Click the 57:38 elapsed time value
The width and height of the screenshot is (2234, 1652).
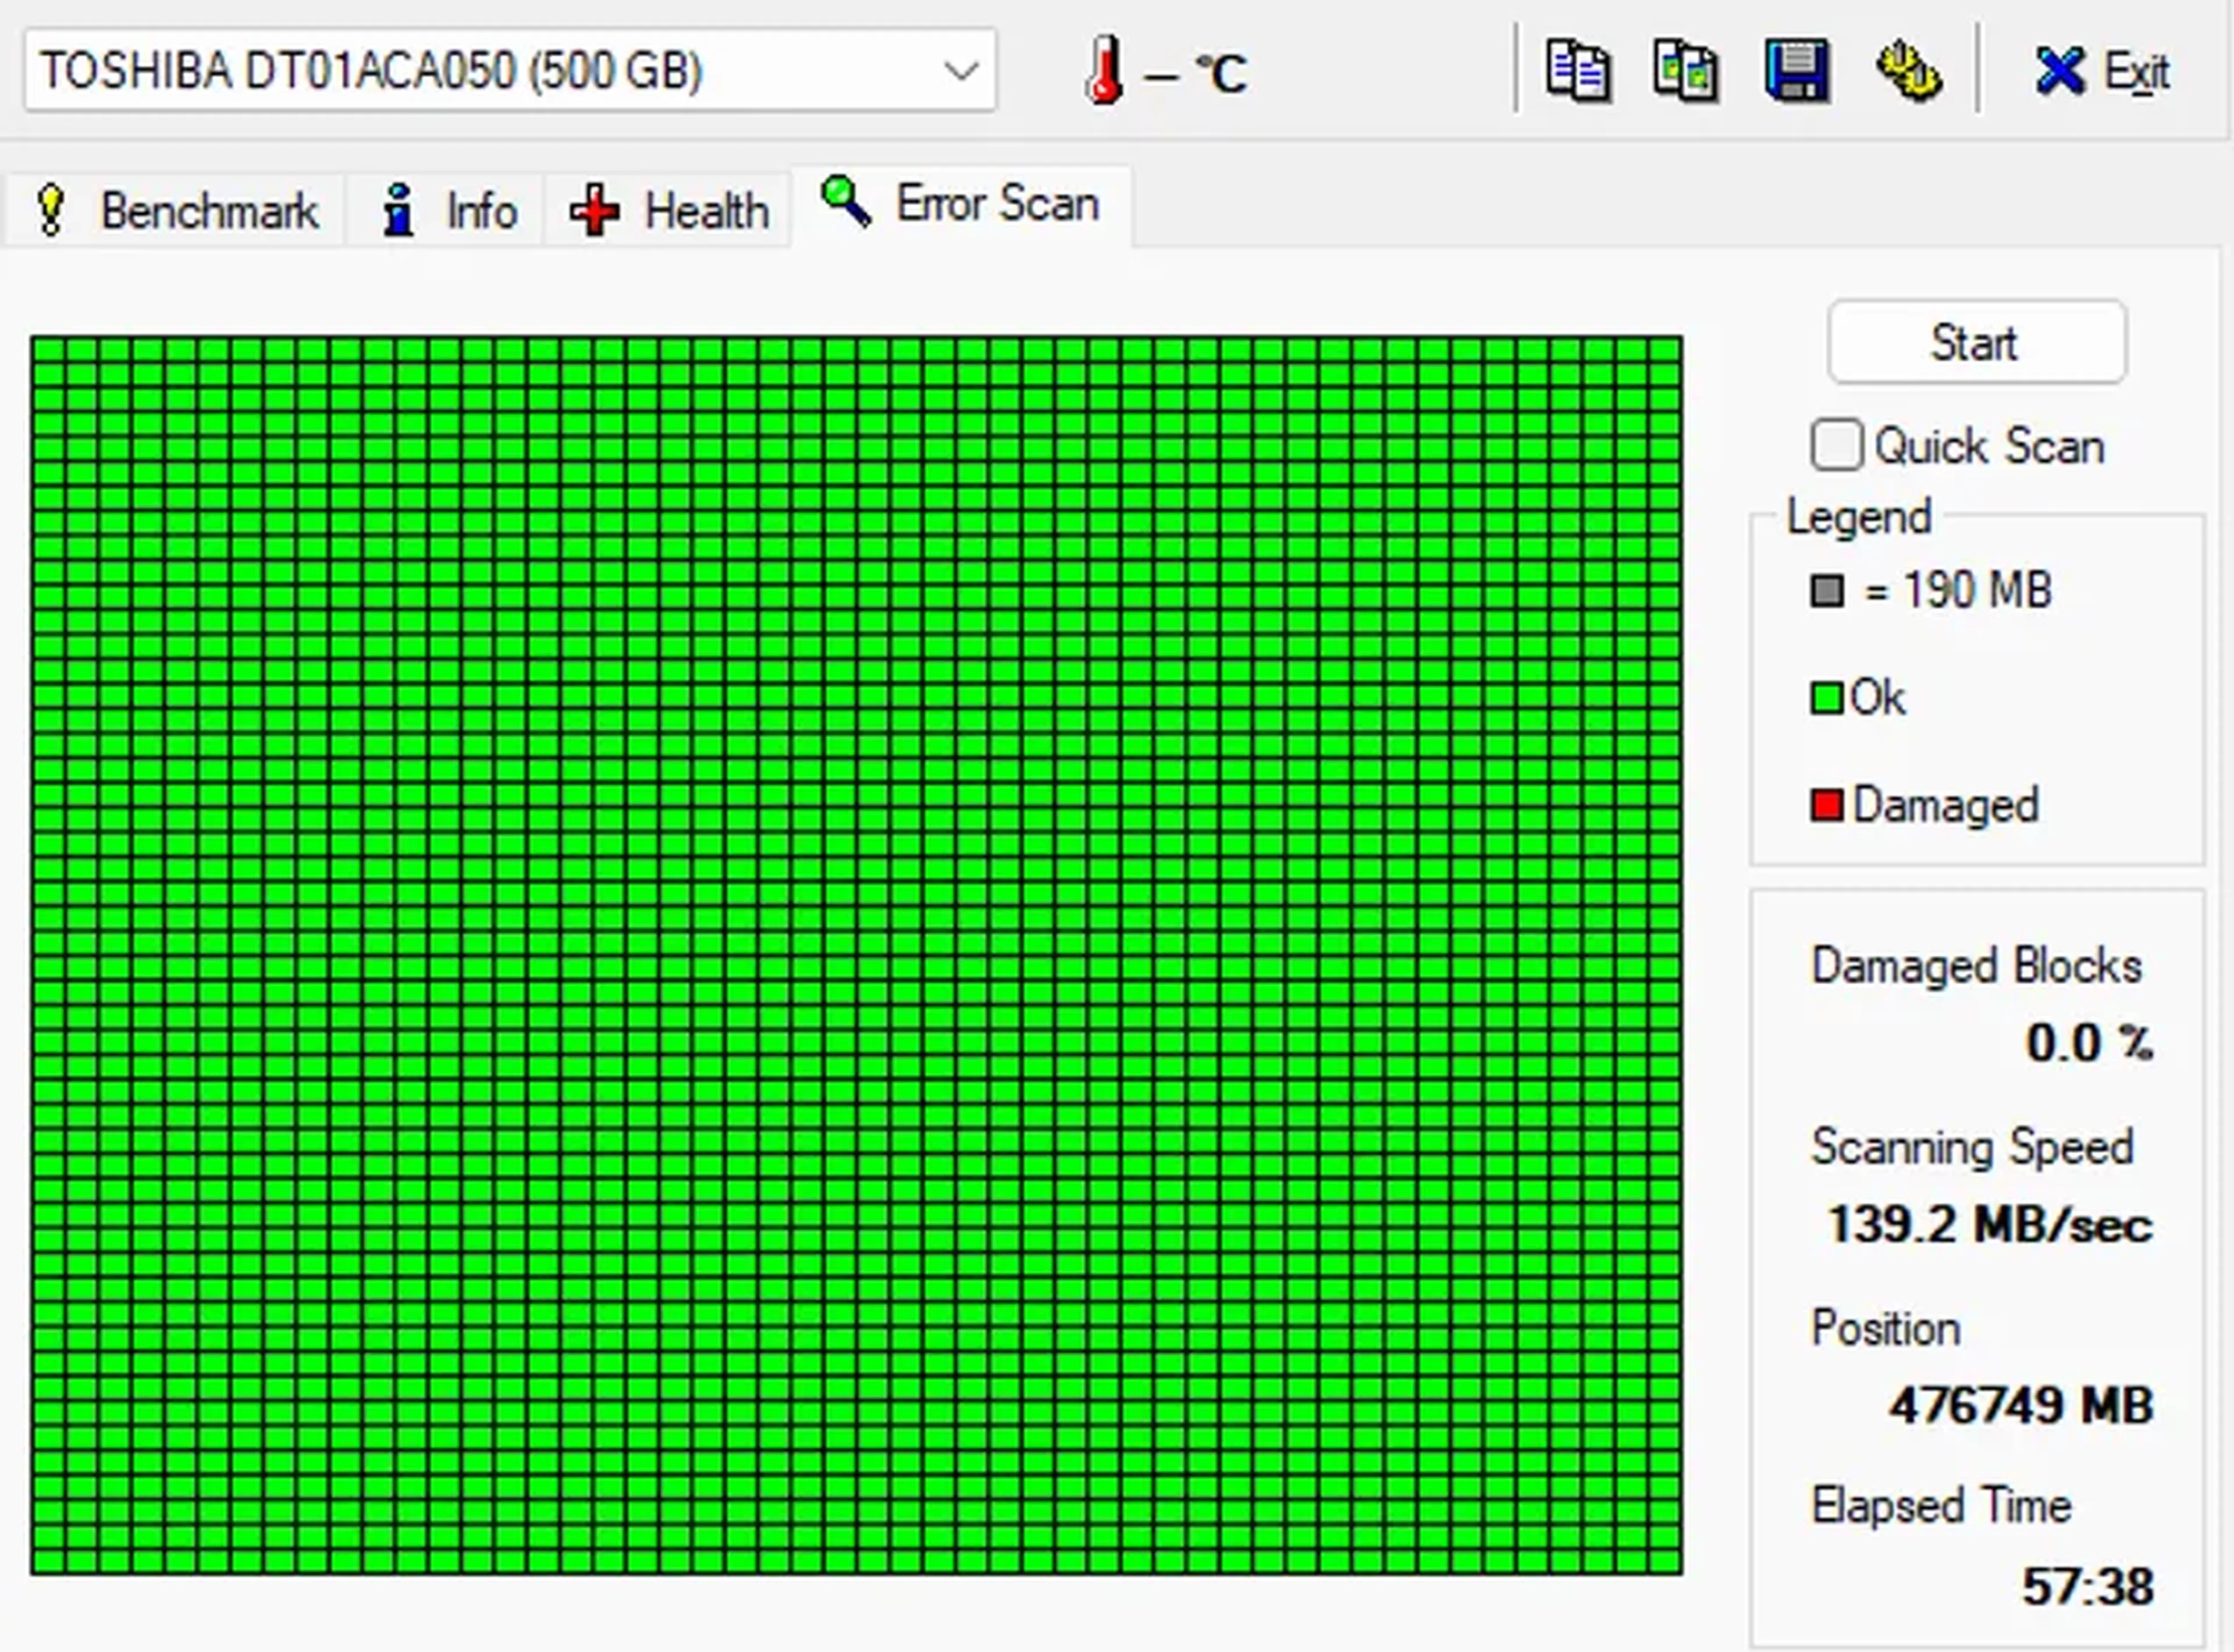[2088, 1587]
